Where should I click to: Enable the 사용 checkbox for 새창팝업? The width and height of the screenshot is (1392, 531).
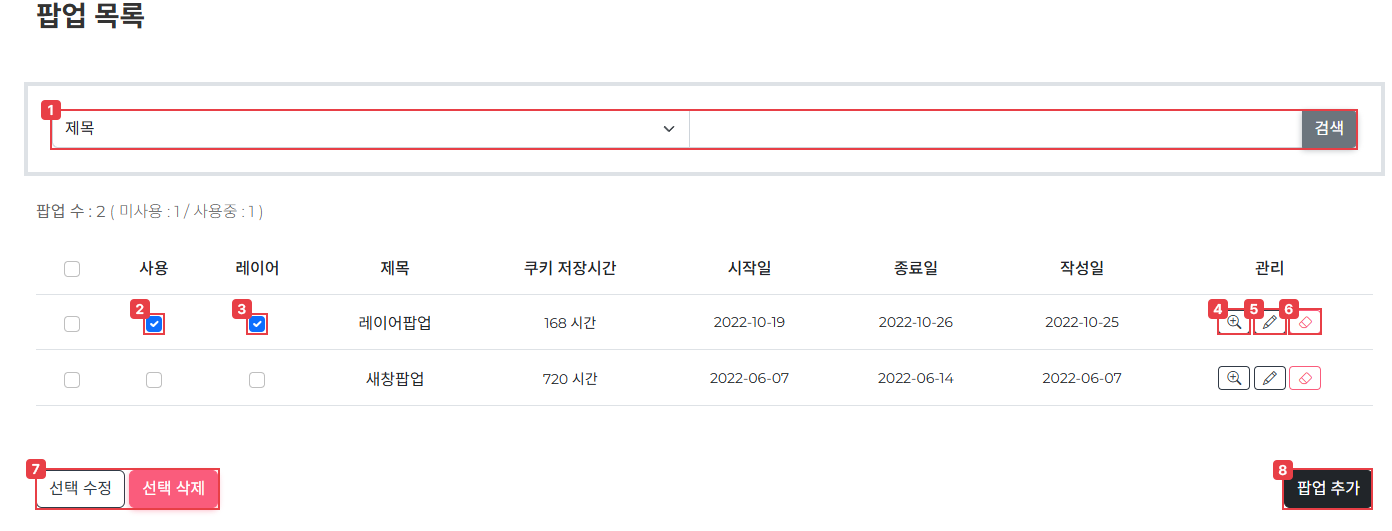pyautogui.click(x=154, y=380)
